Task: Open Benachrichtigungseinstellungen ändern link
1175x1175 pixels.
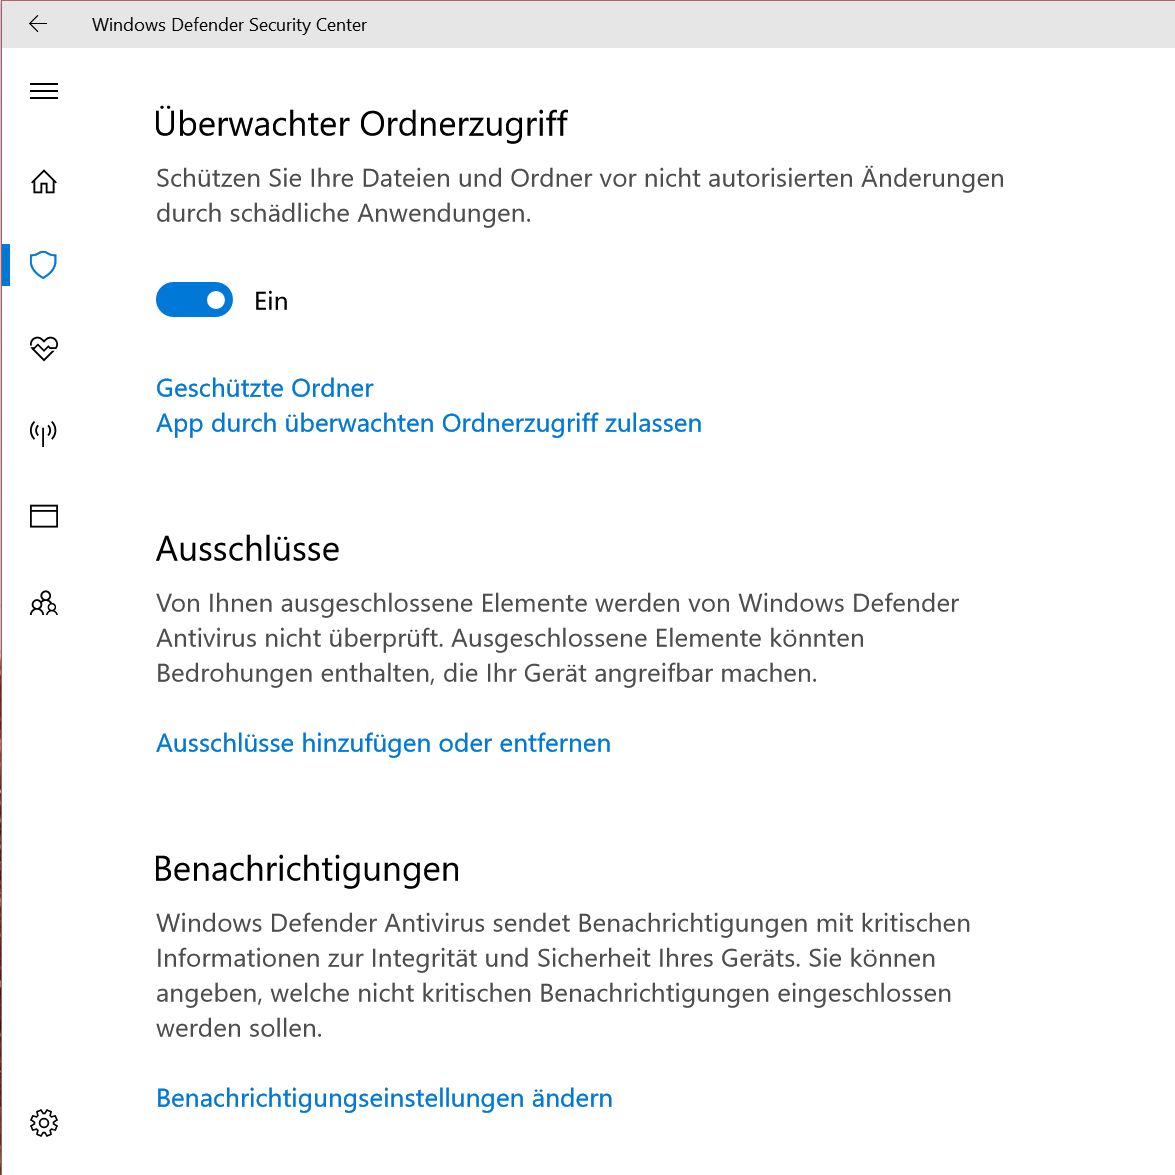Action: pyautogui.click(x=384, y=1099)
